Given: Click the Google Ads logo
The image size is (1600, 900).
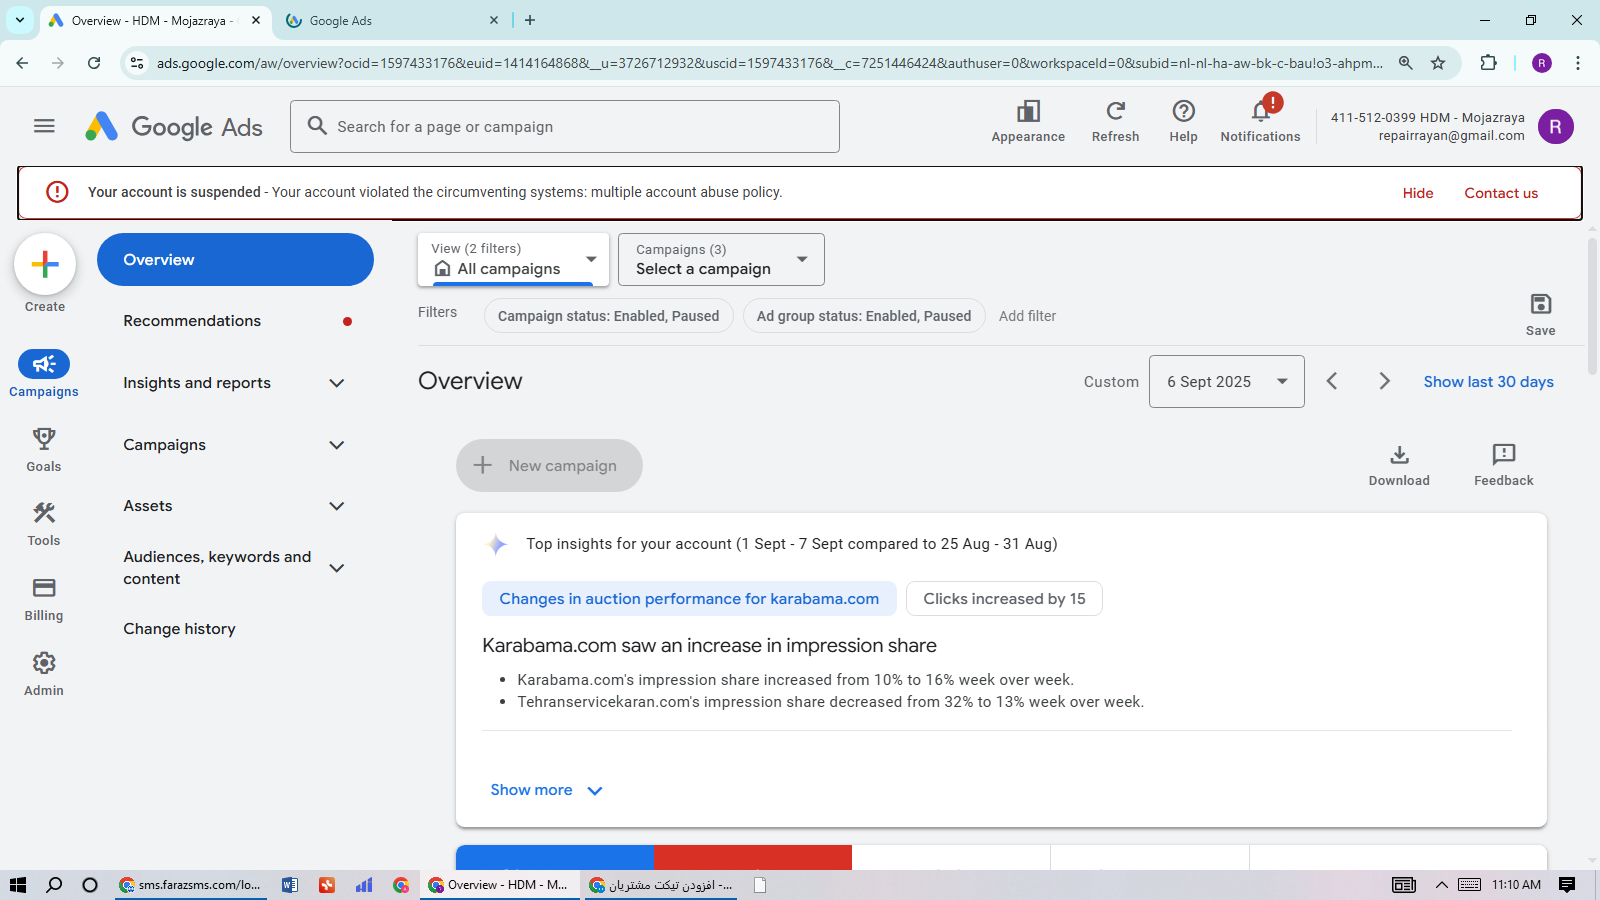Looking at the screenshot, I should tap(174, 127).
